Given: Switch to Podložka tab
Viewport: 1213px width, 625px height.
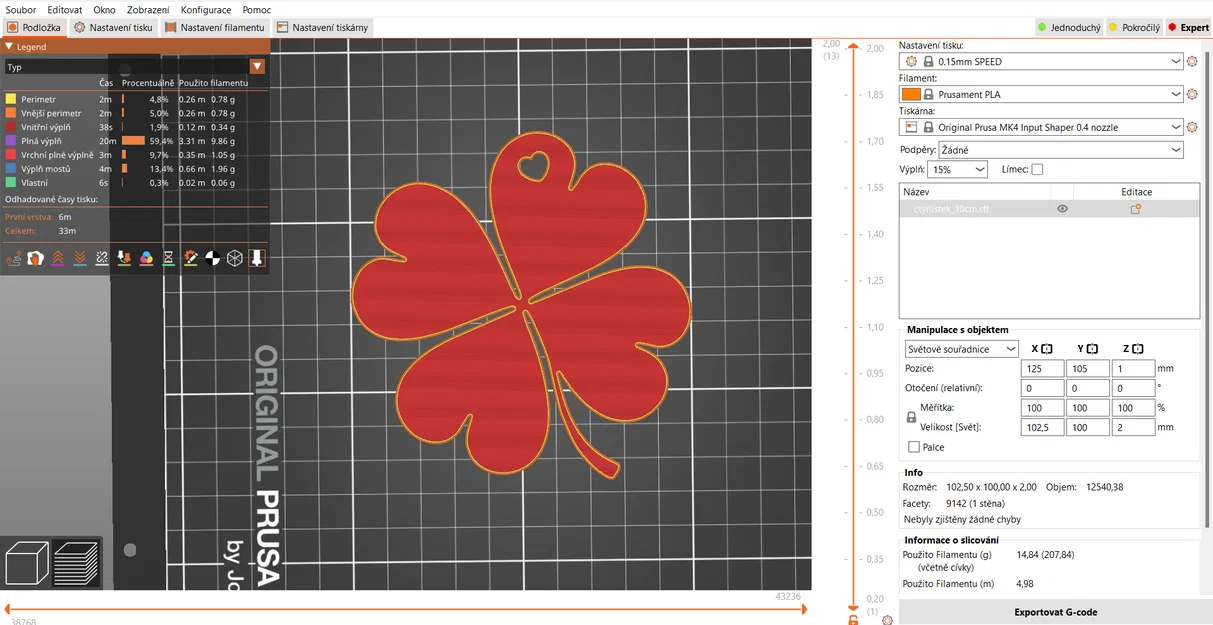Looking at the screenshot, I should (x=34, y=27).
